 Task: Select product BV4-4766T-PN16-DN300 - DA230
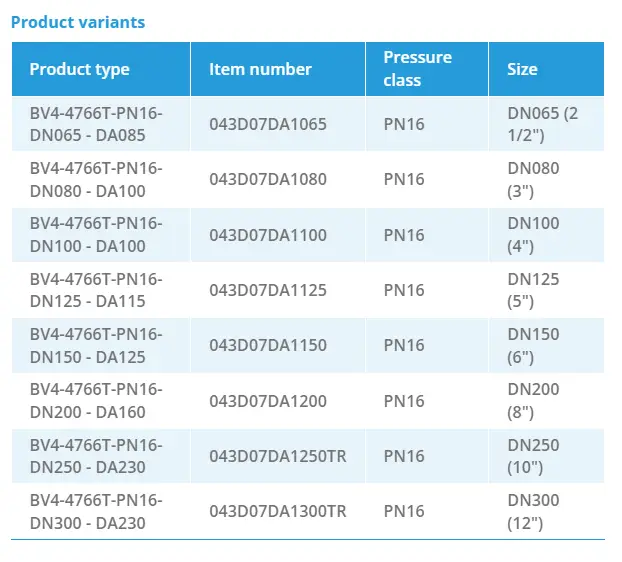click(x=96, y=511)
